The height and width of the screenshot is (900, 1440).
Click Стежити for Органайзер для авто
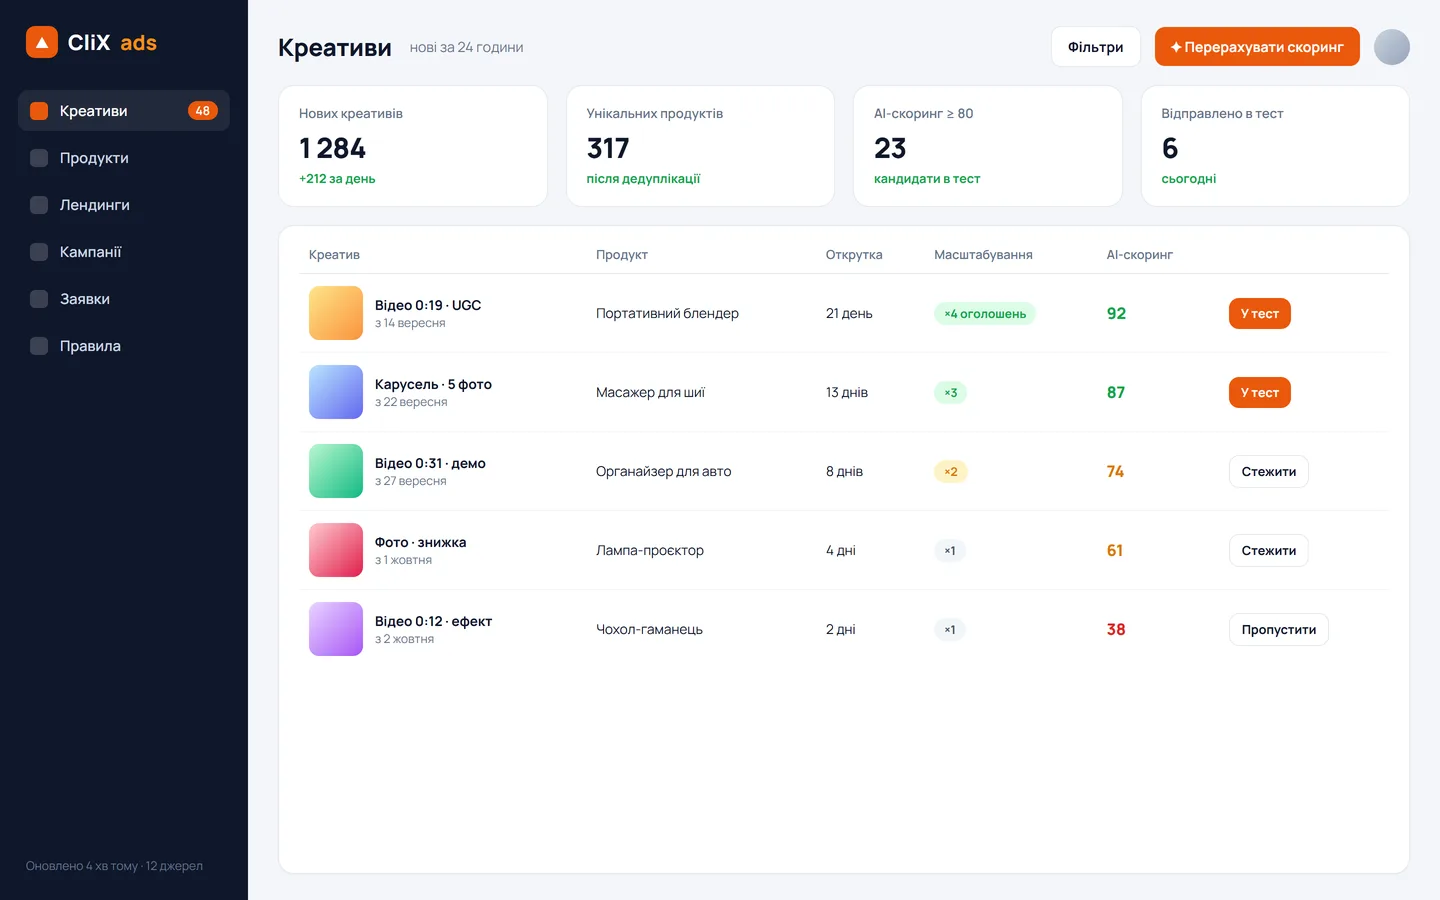tap(1269, 472)
